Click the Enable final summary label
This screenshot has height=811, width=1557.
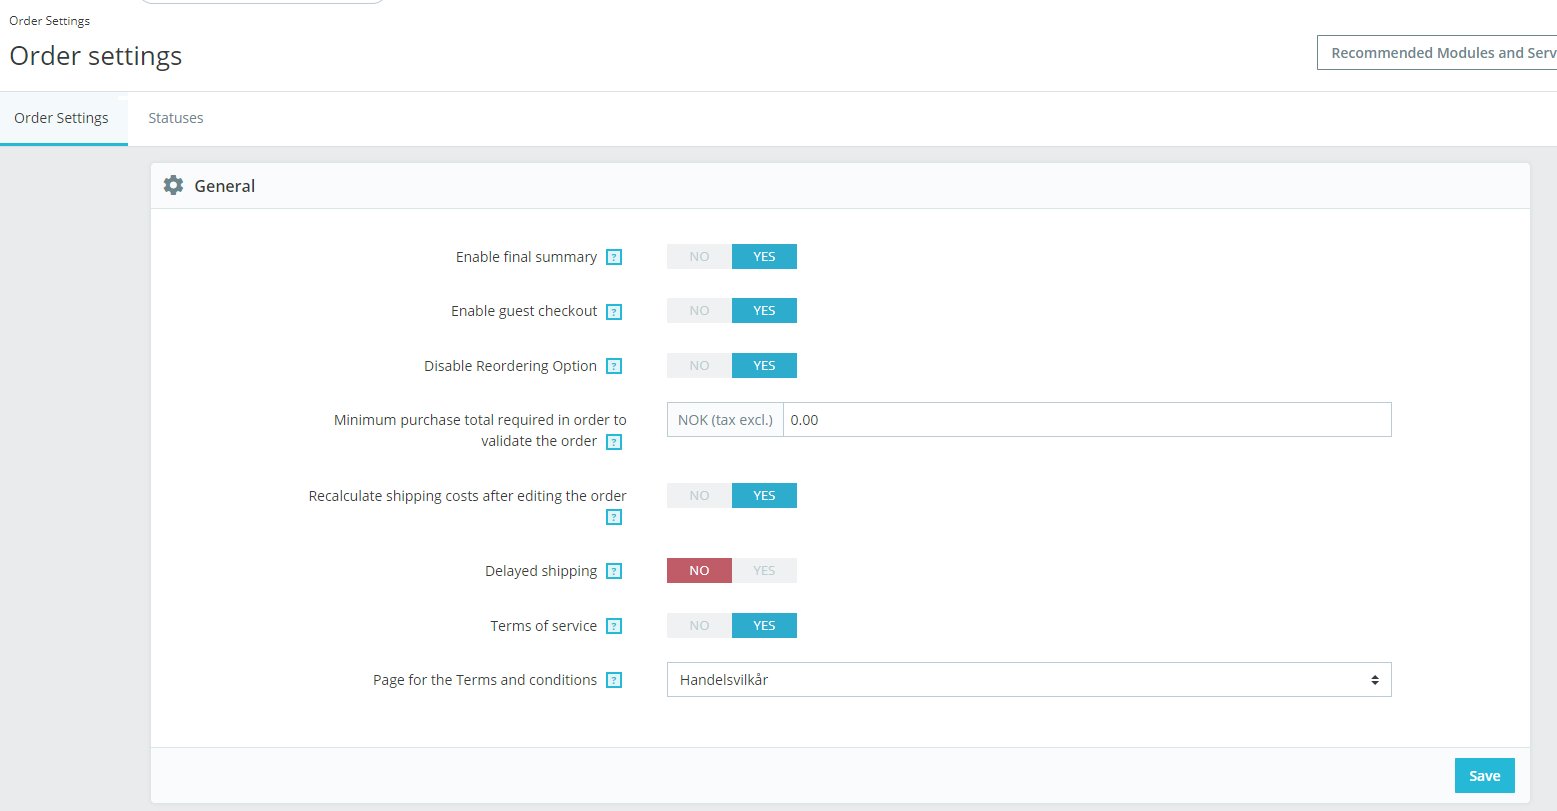[526, 257]
